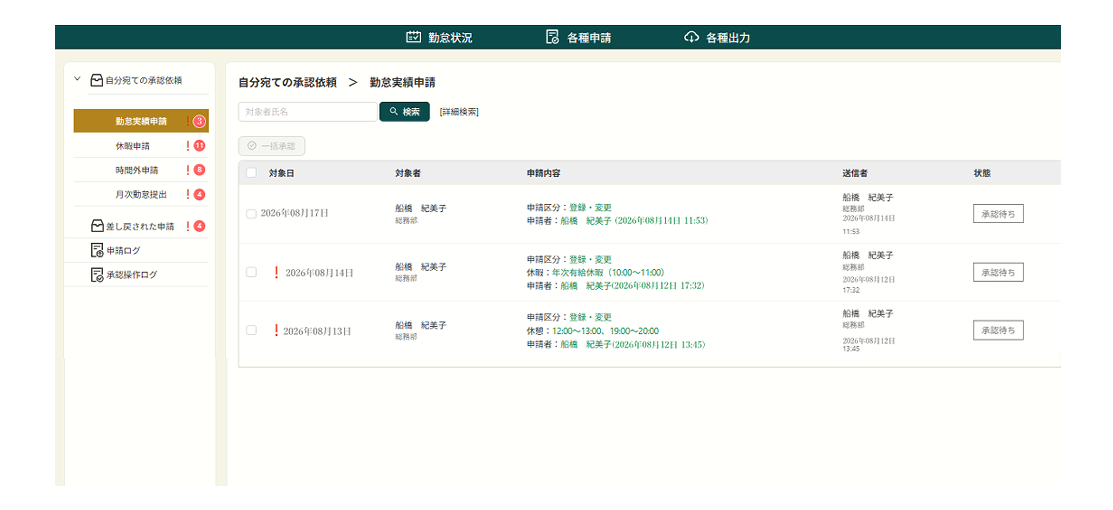This screenshot has height=510, width=1113.
Task: Open the 各種出力 top menu
Action: tap(717, 38)
